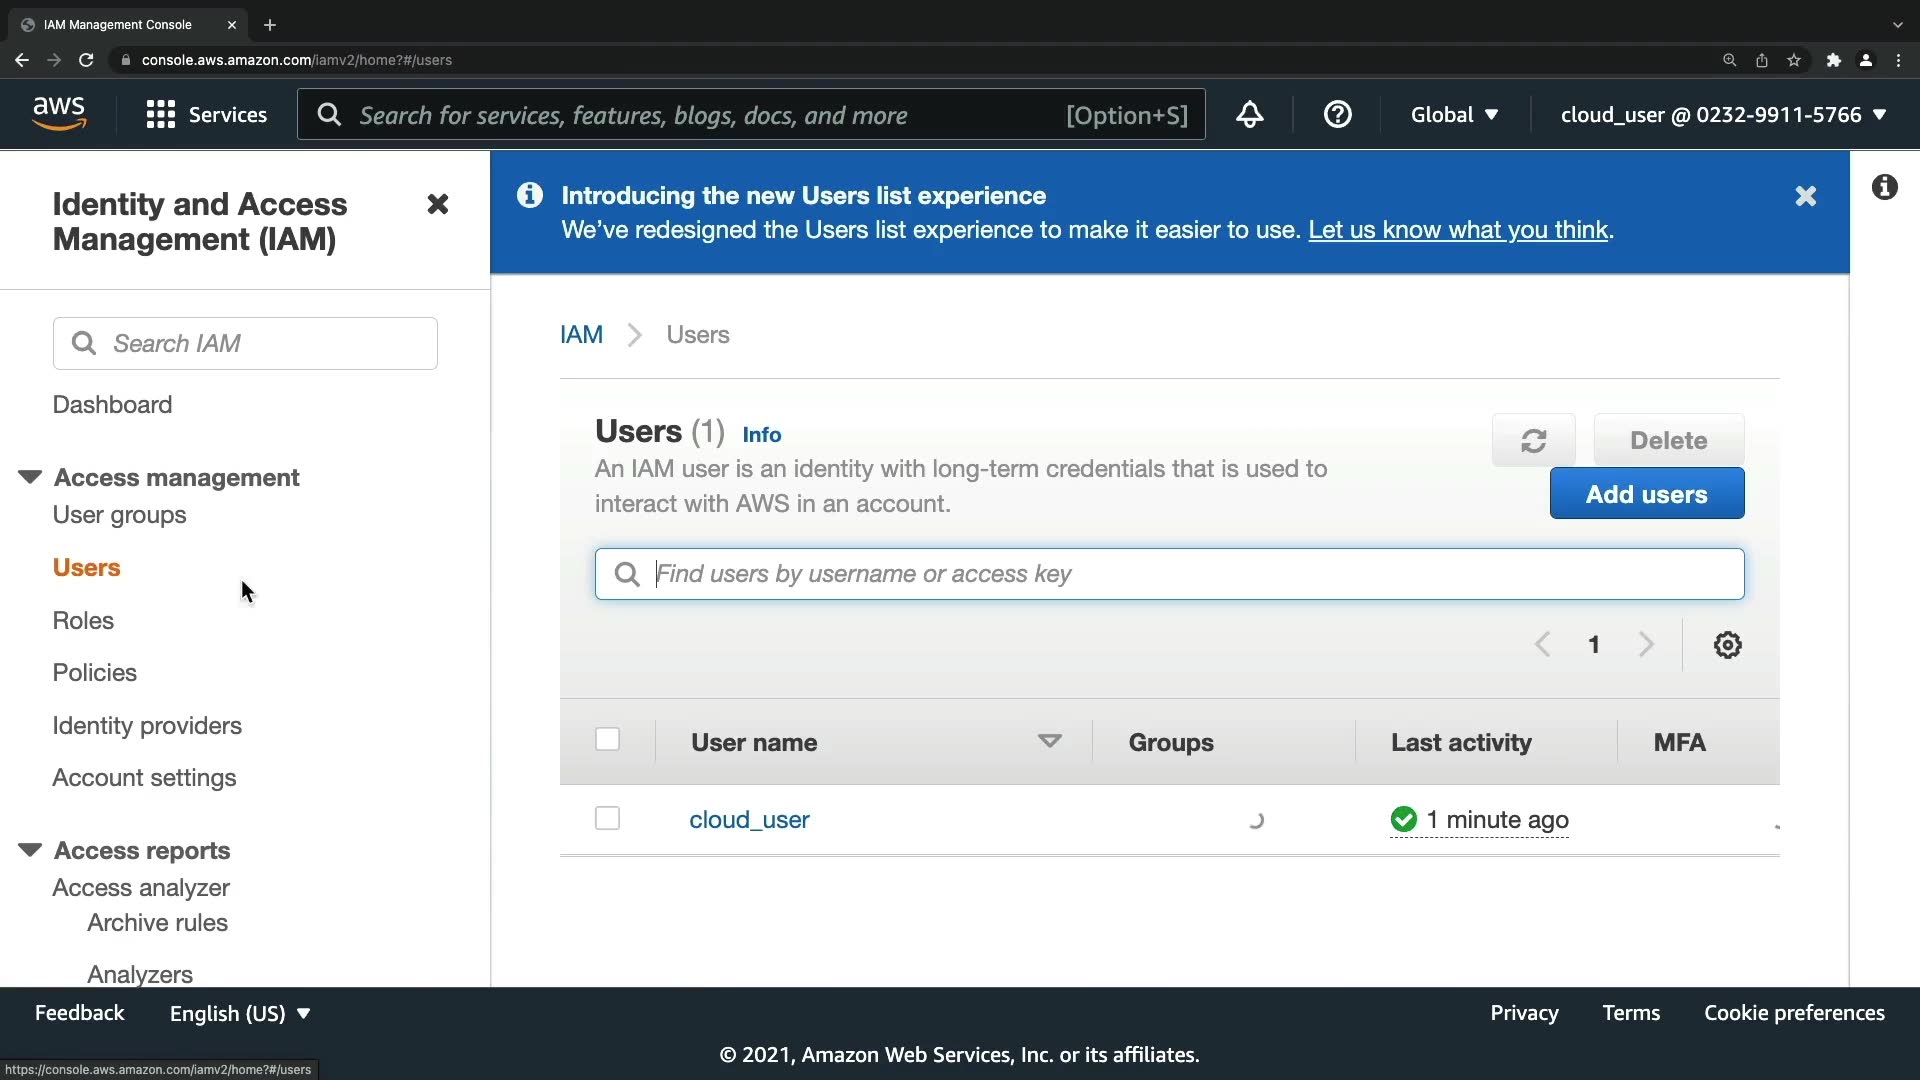The height and width of the screenshot is (1080, 1920).
Task: Open the cloud_user user link
Action: [749, 820]
